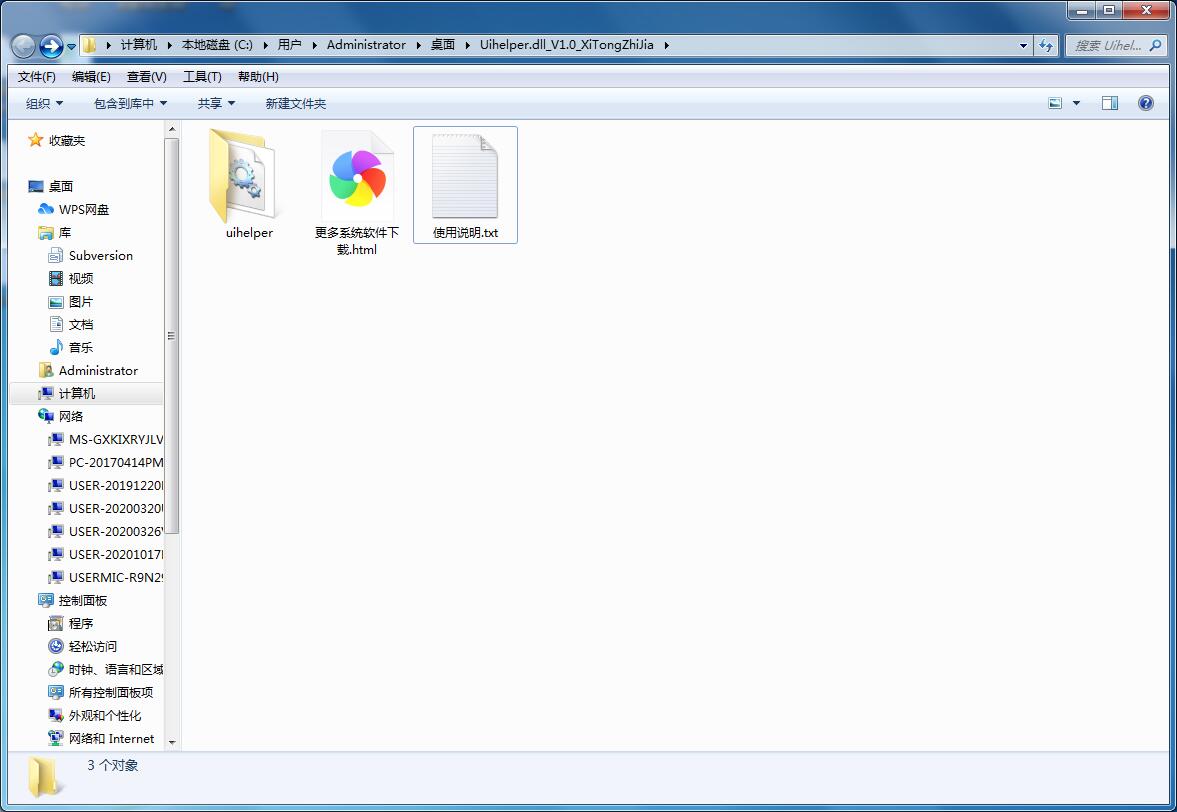Open MS-GXKIXRYJLV network computer

[x=116, y=440]
